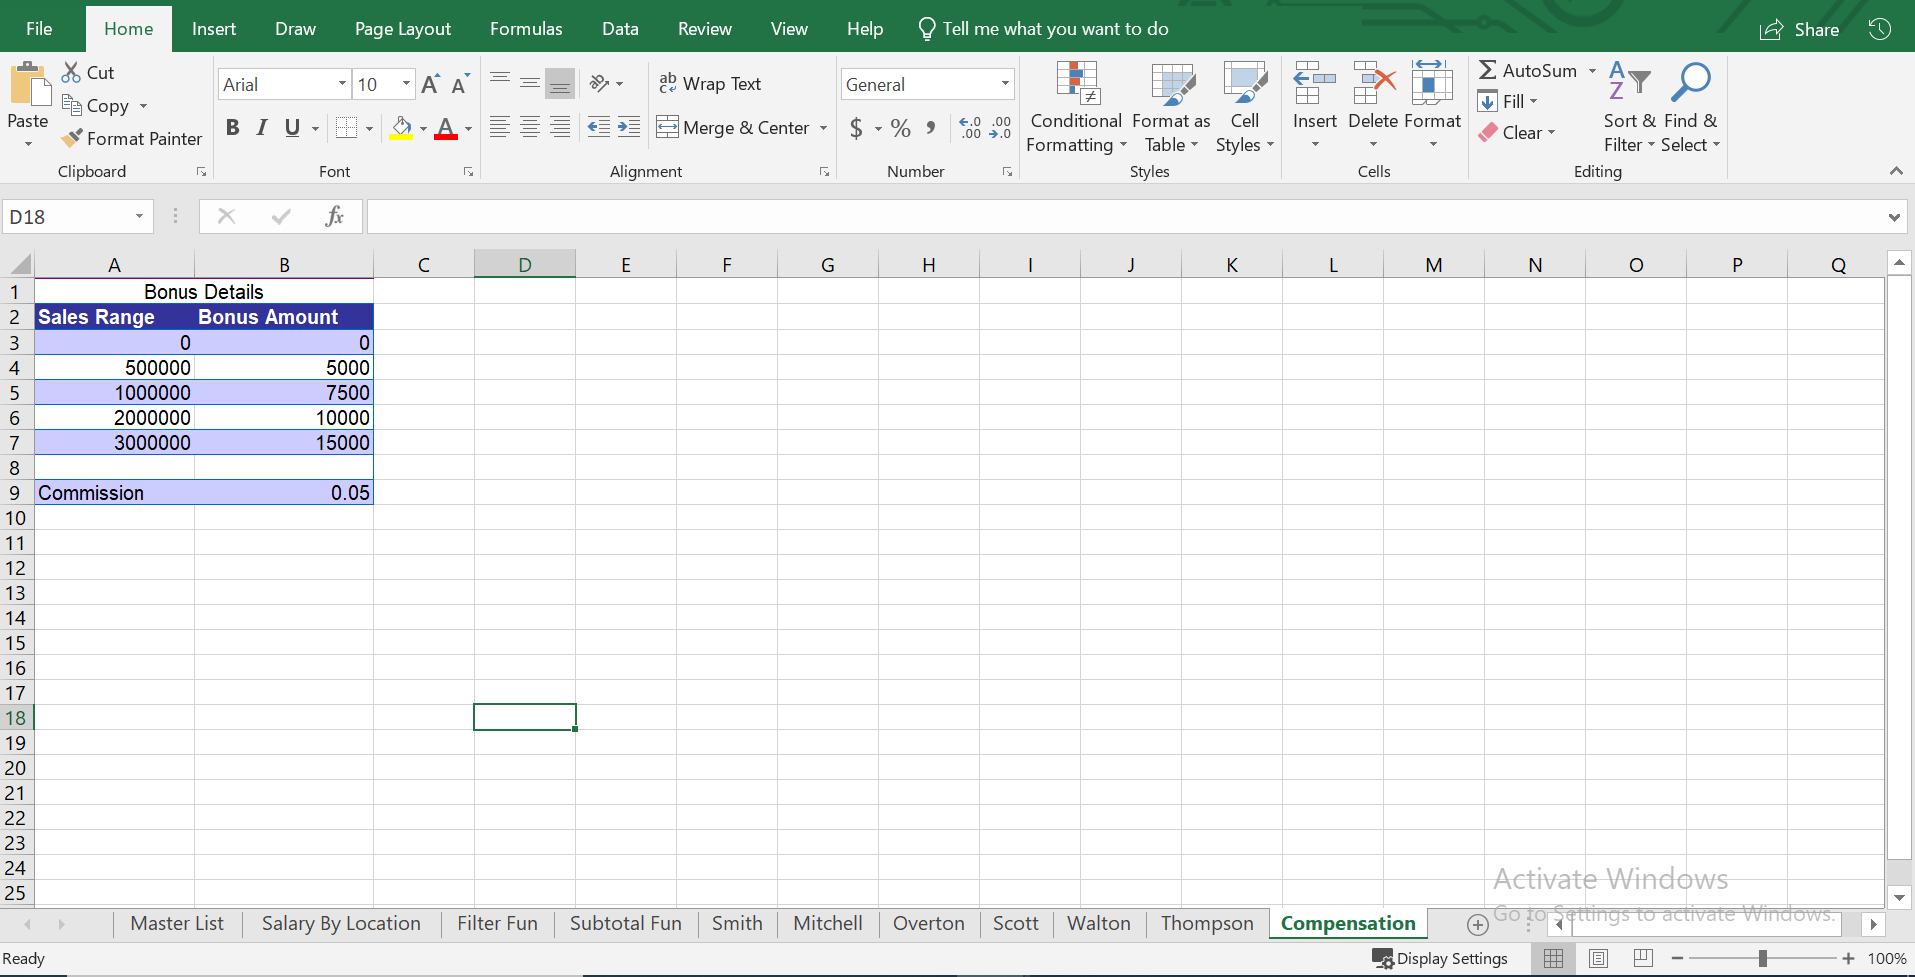1915x977 pixels.
Task: Toggle Bottom Align vertical alignment
Action: (560, 83)
